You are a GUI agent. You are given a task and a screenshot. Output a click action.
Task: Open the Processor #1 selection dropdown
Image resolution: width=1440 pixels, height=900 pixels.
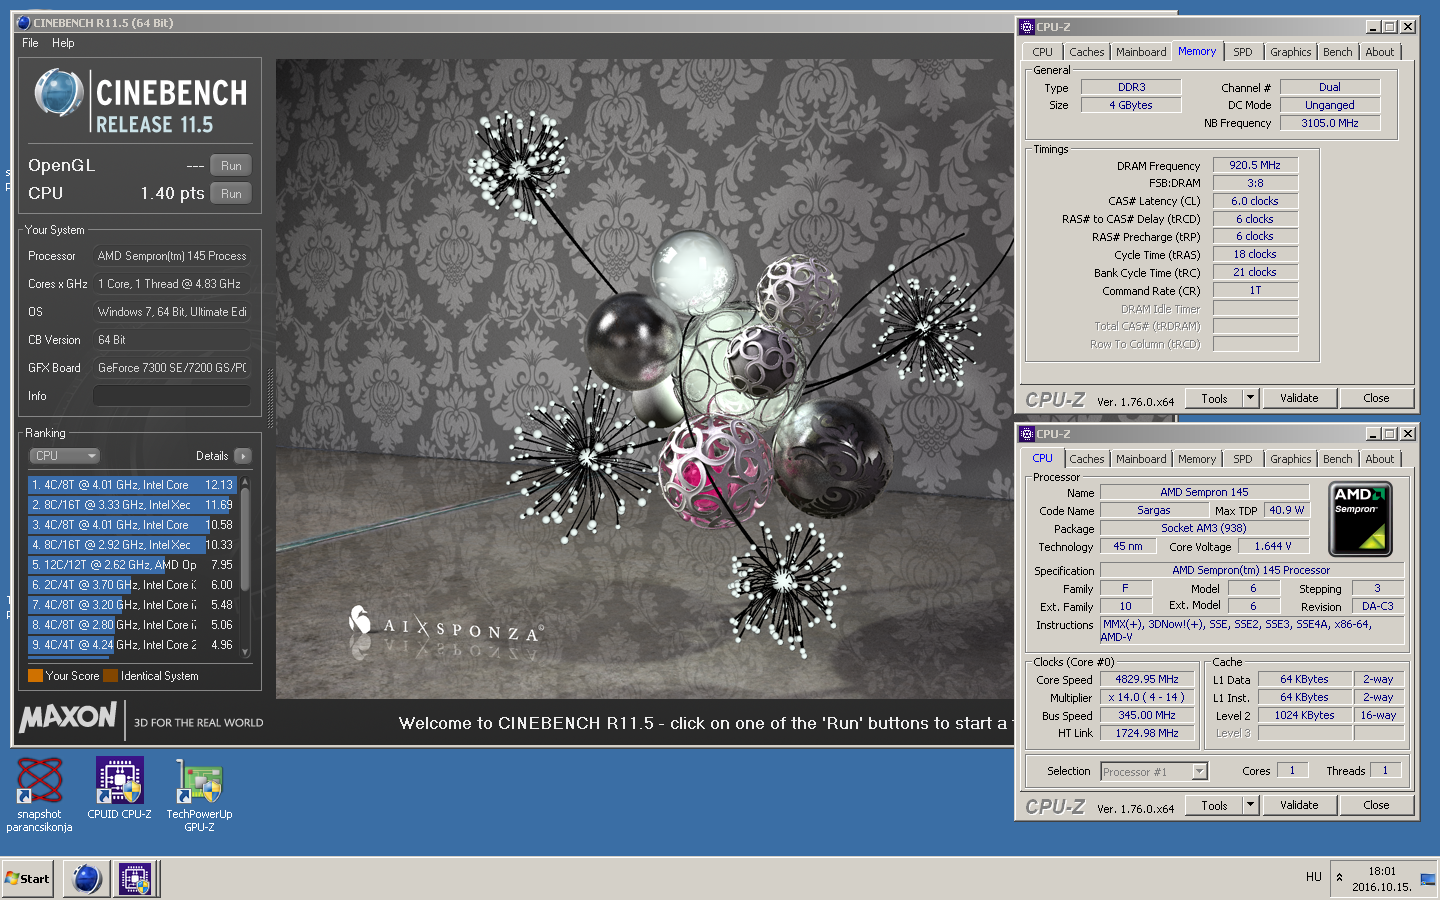[1154, 772]
